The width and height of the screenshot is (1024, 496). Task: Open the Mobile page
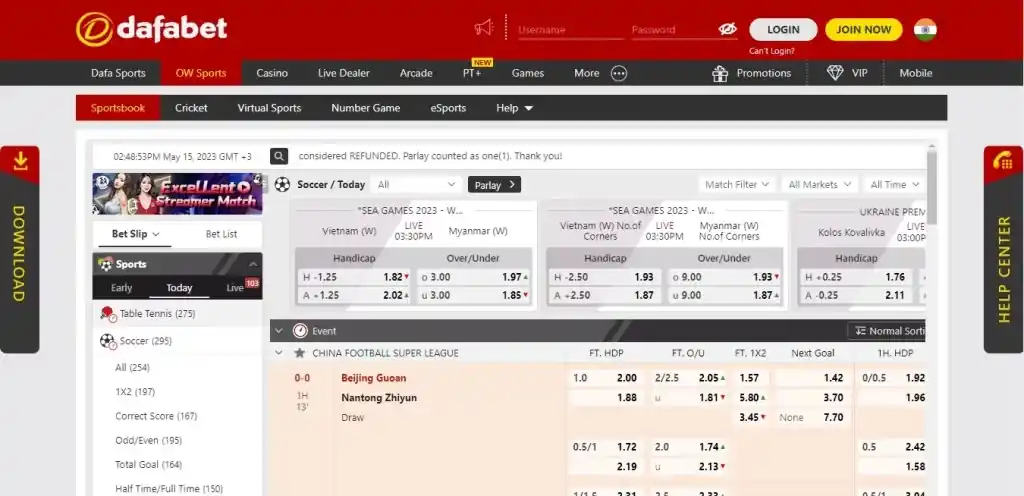pos(916,73)
